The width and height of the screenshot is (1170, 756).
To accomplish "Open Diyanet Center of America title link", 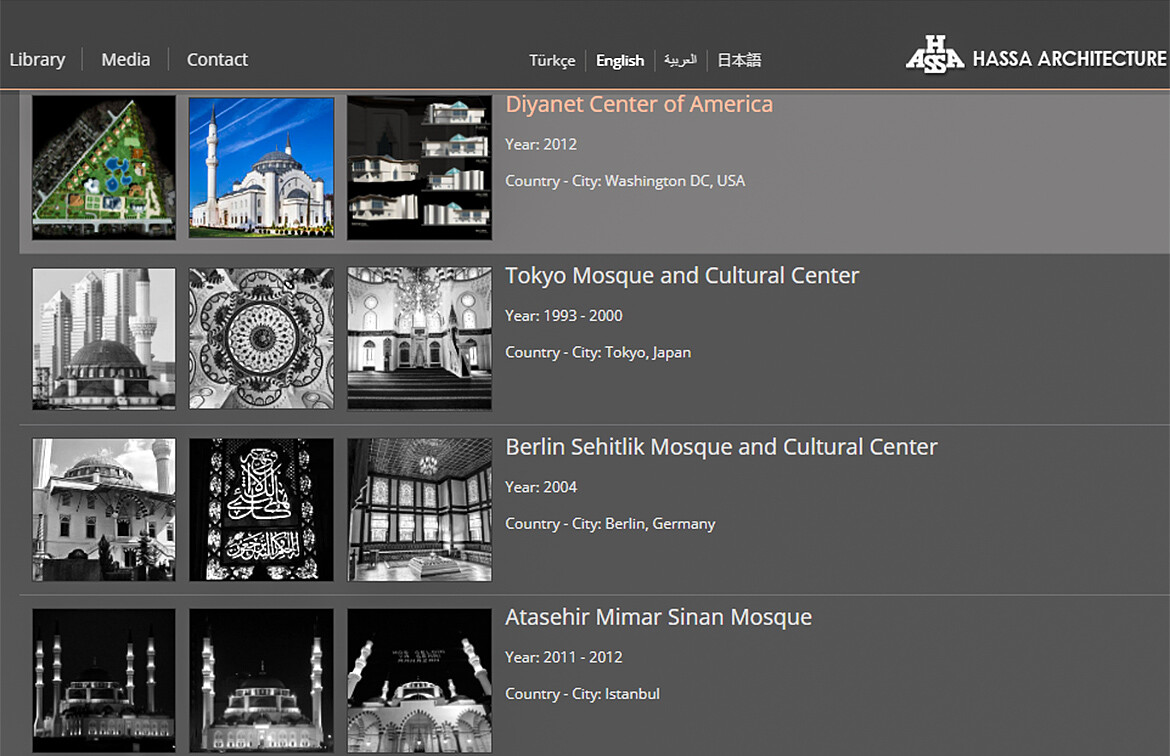I will [639, 104].
